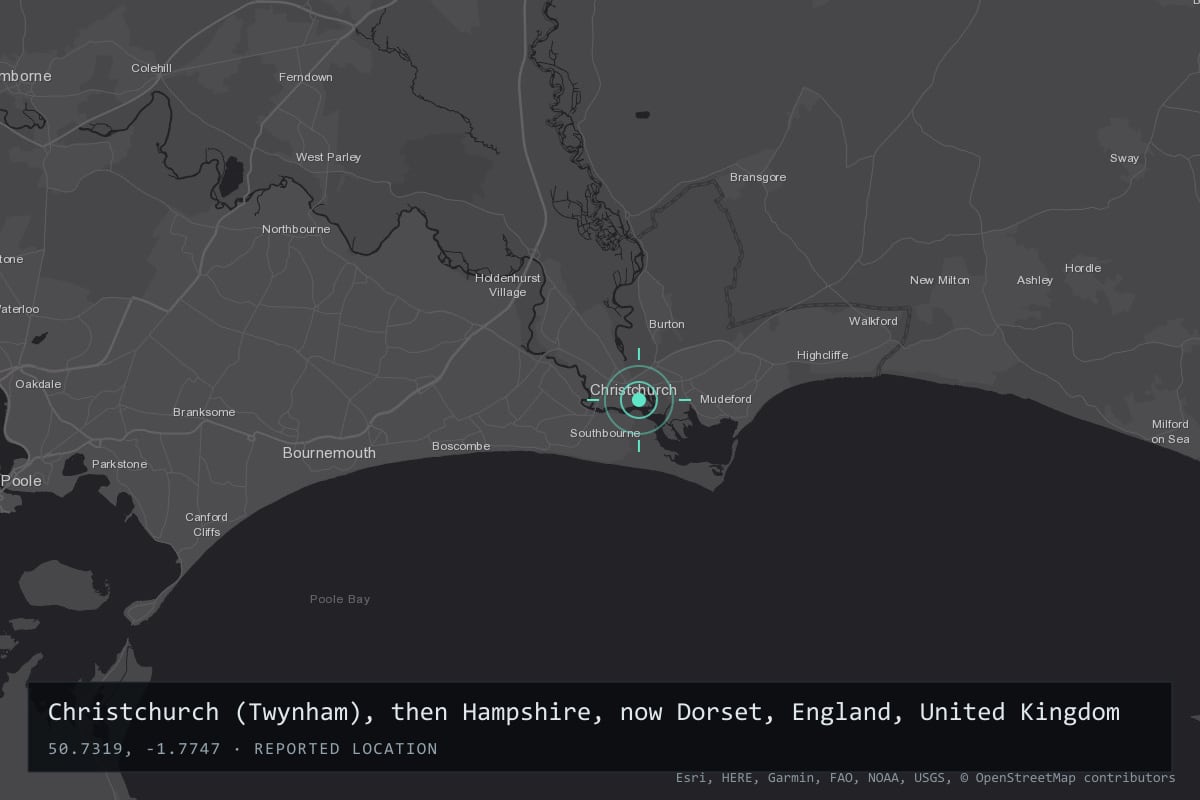The width and height of the screenshot is (1200, 800).
Task: Click the Holdenhurst Village label
Action: [507, 285]
